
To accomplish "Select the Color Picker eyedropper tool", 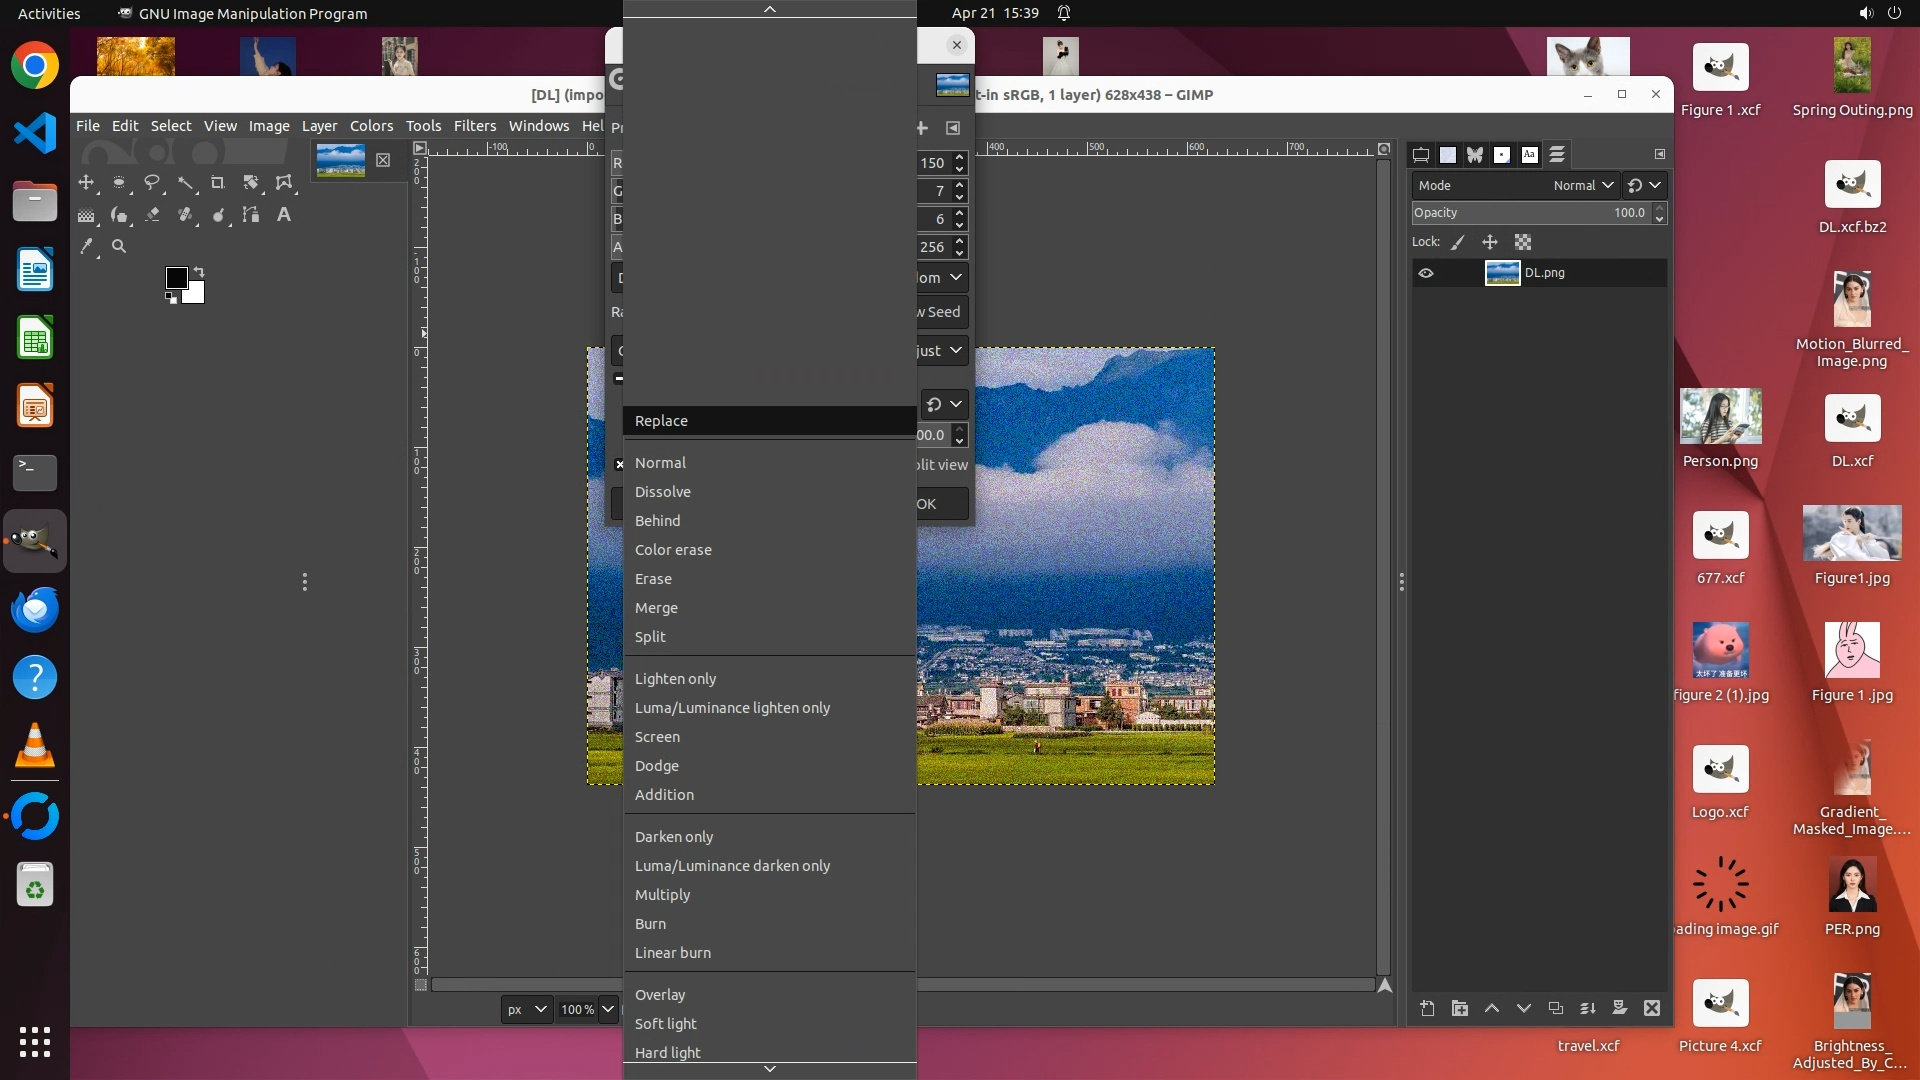I will click(x=87, y=246).
